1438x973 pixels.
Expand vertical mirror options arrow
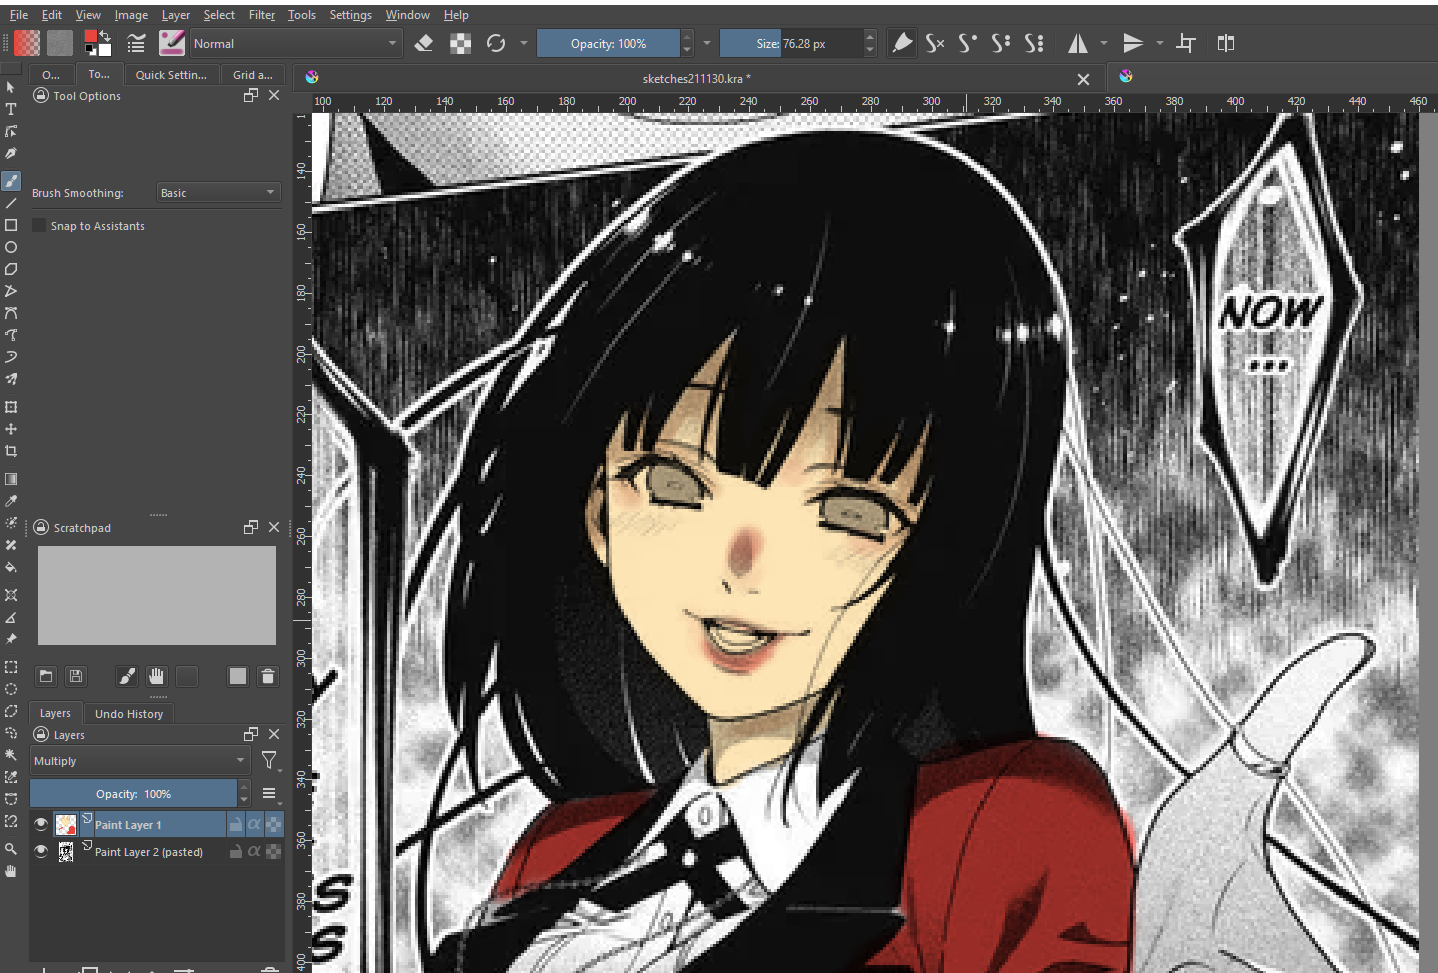(1160, 43)
